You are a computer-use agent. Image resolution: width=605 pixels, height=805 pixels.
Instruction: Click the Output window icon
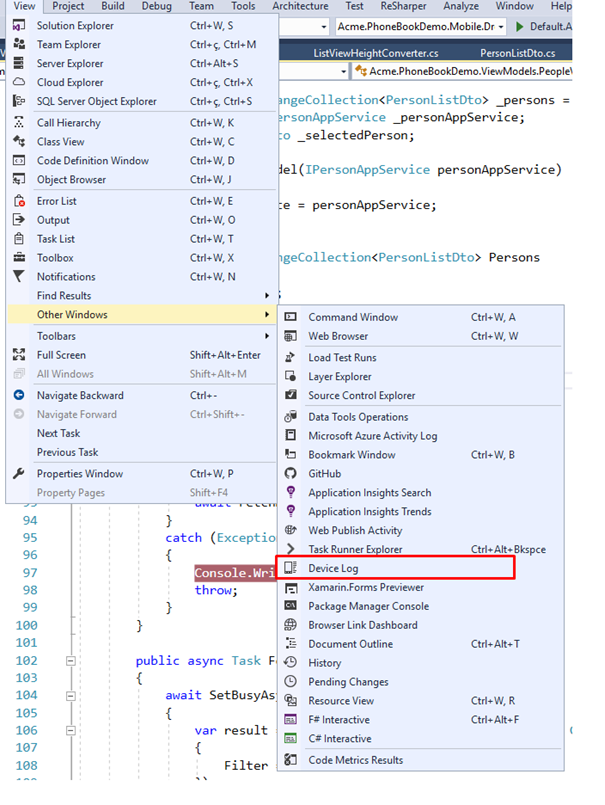(19, 220)
